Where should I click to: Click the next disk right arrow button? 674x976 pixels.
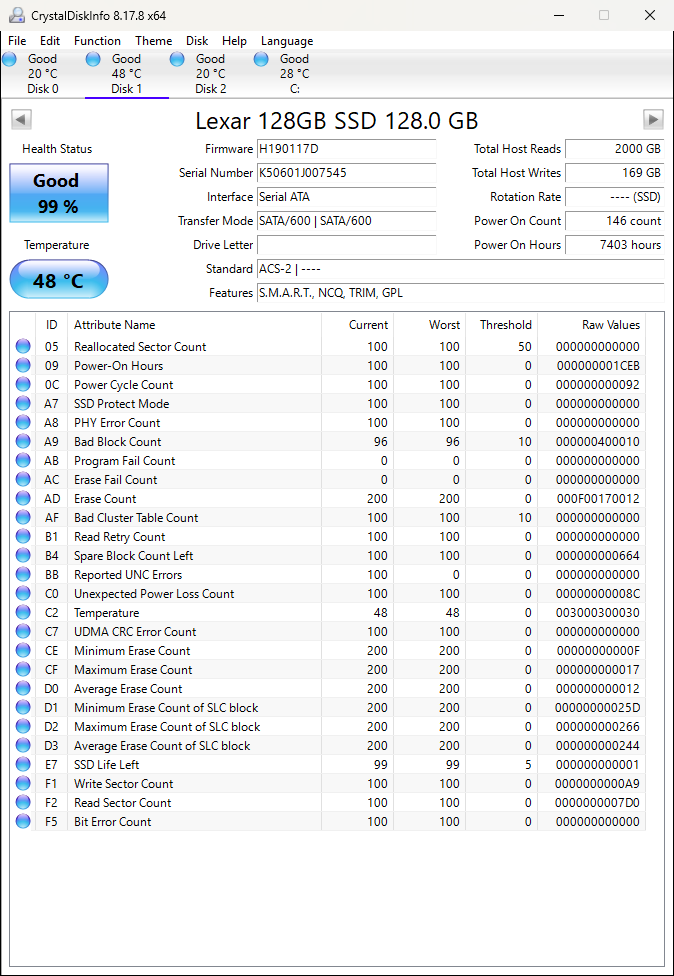coord(653,120)
